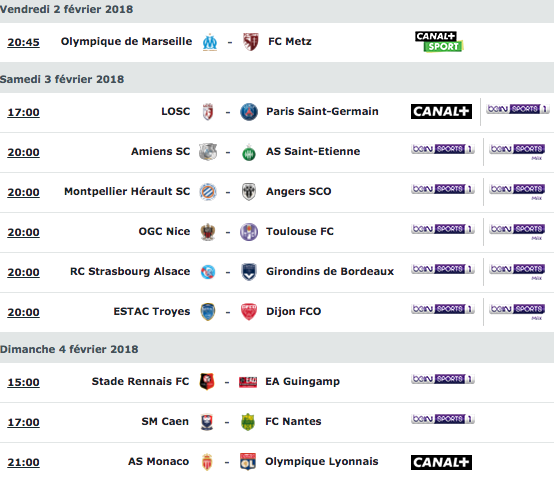This screenshot has width=554, height=477.
Task: Click the Olympique de Marseille club crest
Action: click(210, 42)
